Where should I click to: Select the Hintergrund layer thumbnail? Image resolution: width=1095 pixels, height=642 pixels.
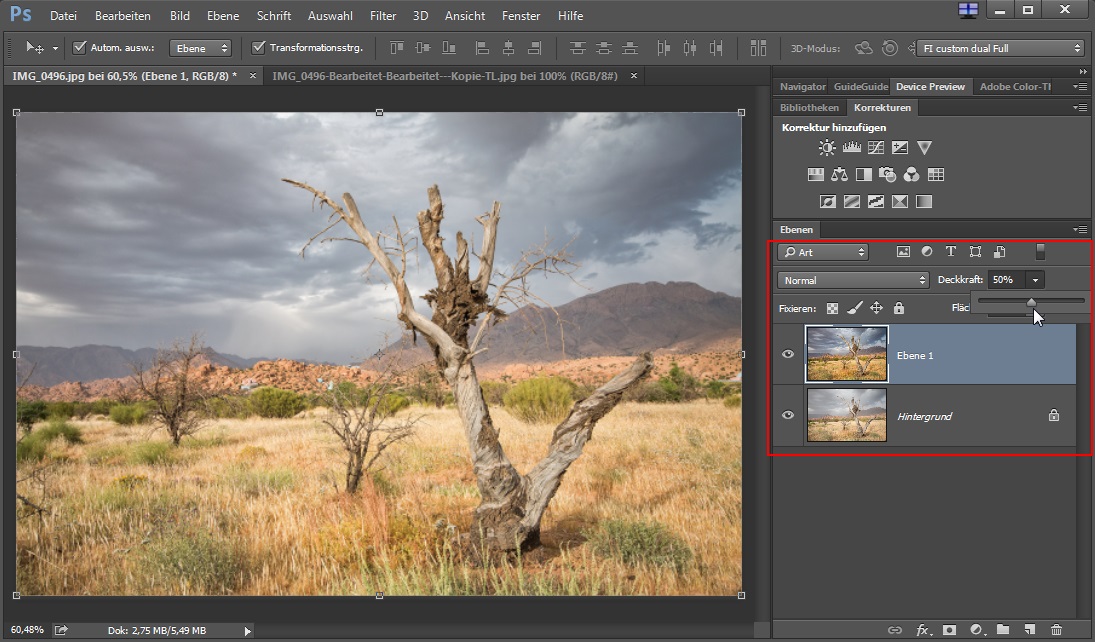(846, 415)
